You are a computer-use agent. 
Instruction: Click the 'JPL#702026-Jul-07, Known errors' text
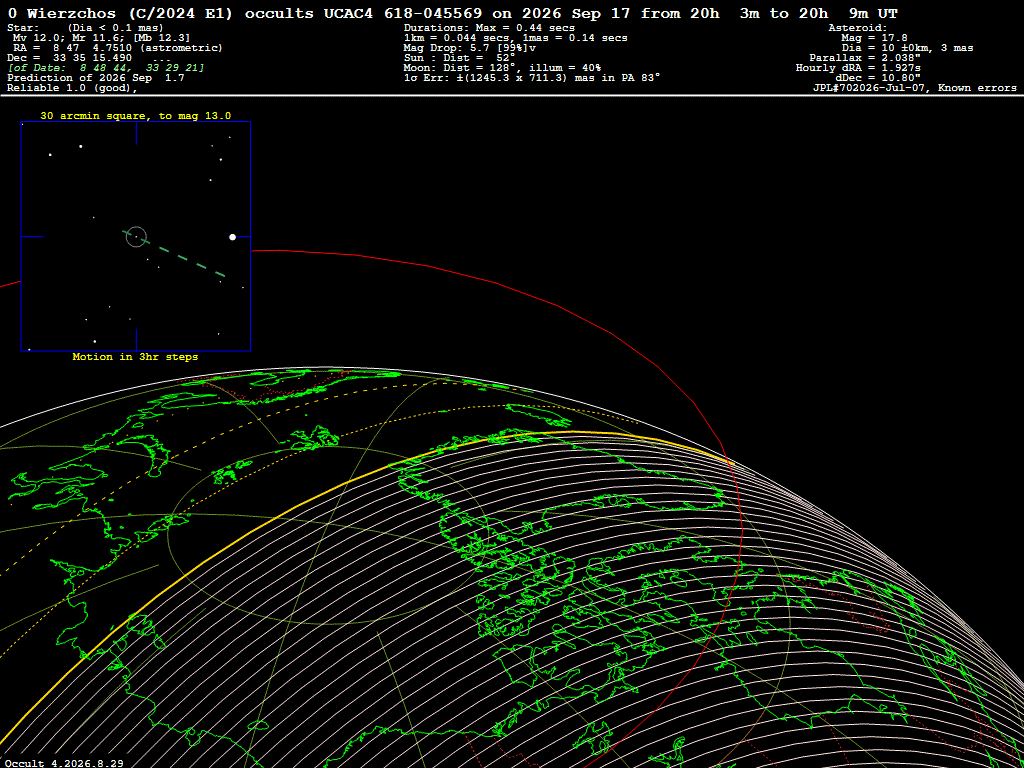tap(912, 88)
